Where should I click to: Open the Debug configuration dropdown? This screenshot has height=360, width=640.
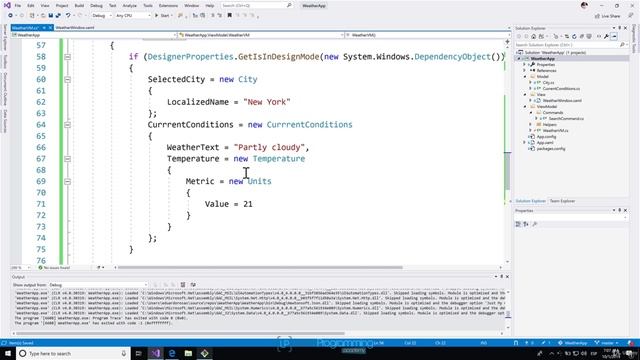(102, 16)
